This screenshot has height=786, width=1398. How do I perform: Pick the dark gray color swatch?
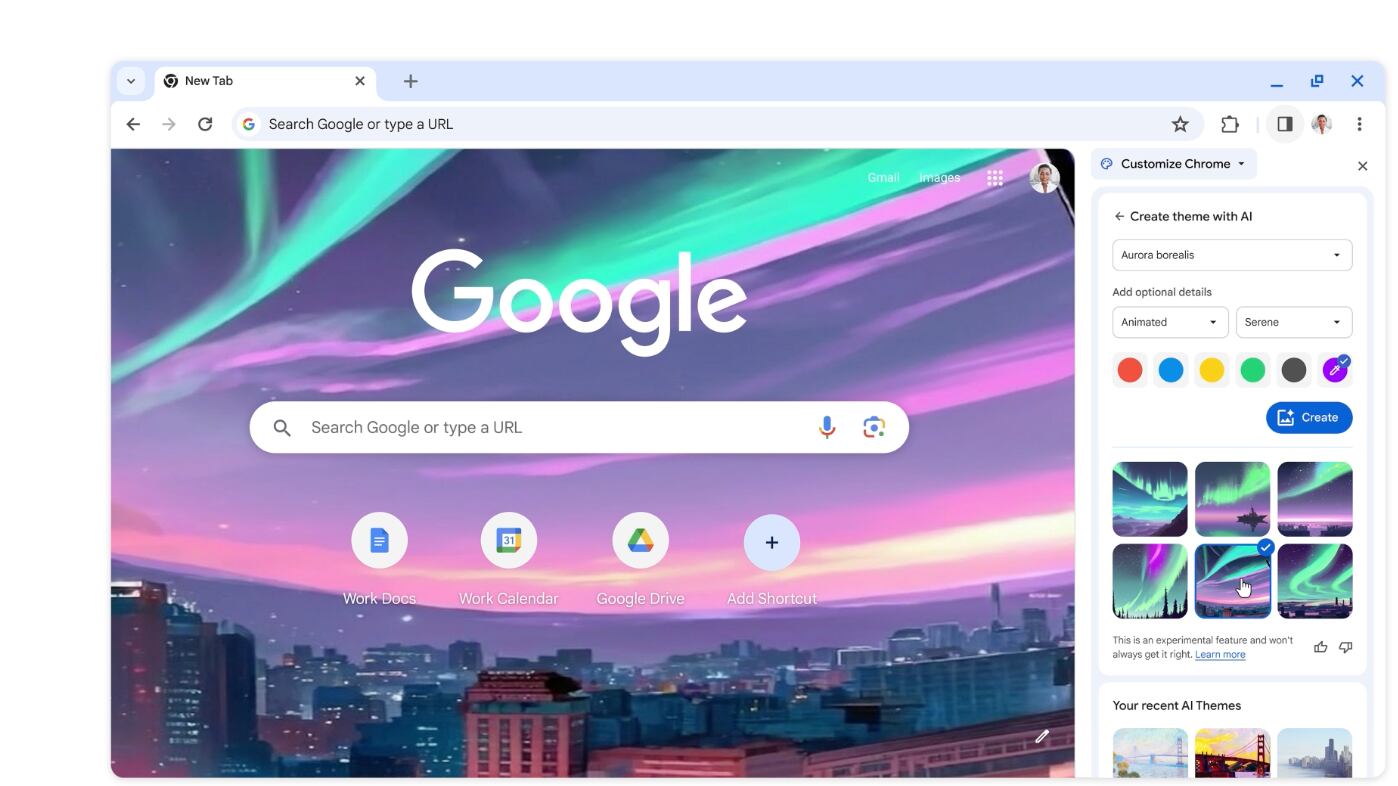[x=1294, y=370]
